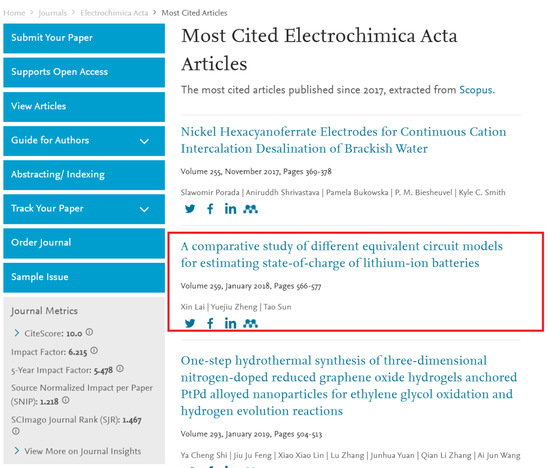This screenshot has width=549, height=468.
Task: Share Nickel Hexacyanoferrate article on Twitter
Action: [190, 209]
